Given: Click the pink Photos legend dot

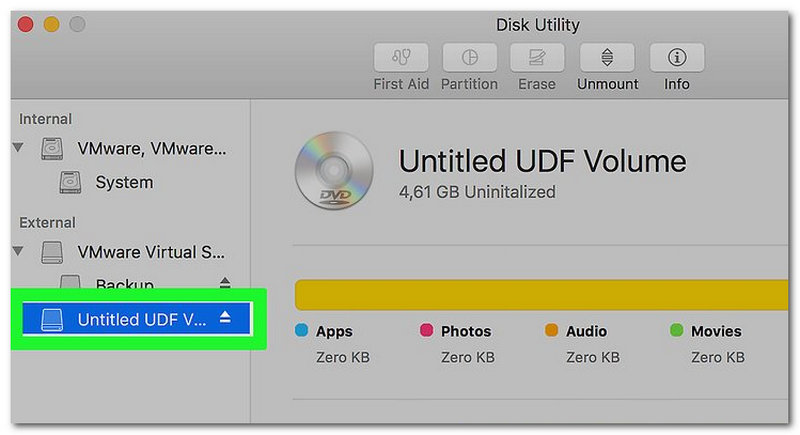Looking at the screenshot, I should point(427,330).
